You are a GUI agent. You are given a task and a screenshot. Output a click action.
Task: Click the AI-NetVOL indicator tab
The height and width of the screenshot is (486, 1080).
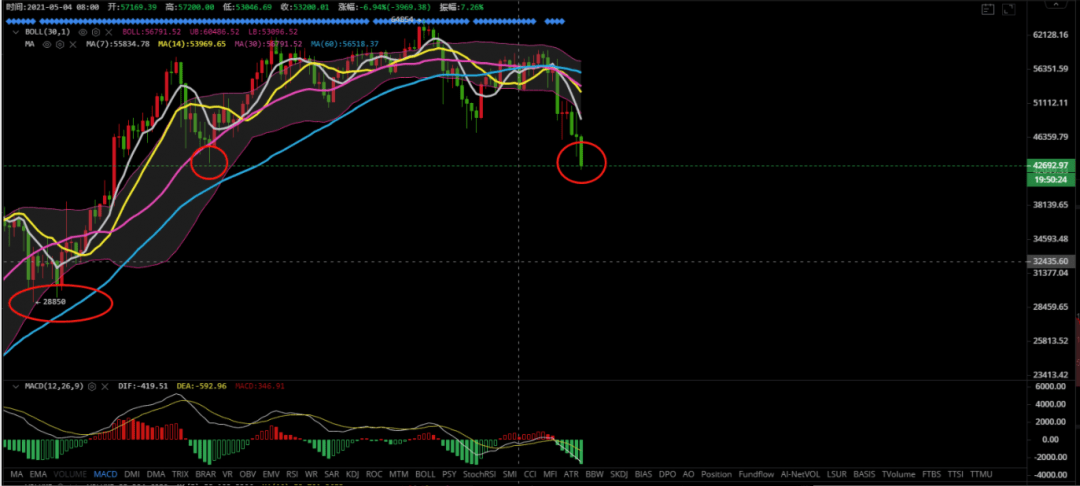[800, 474]
